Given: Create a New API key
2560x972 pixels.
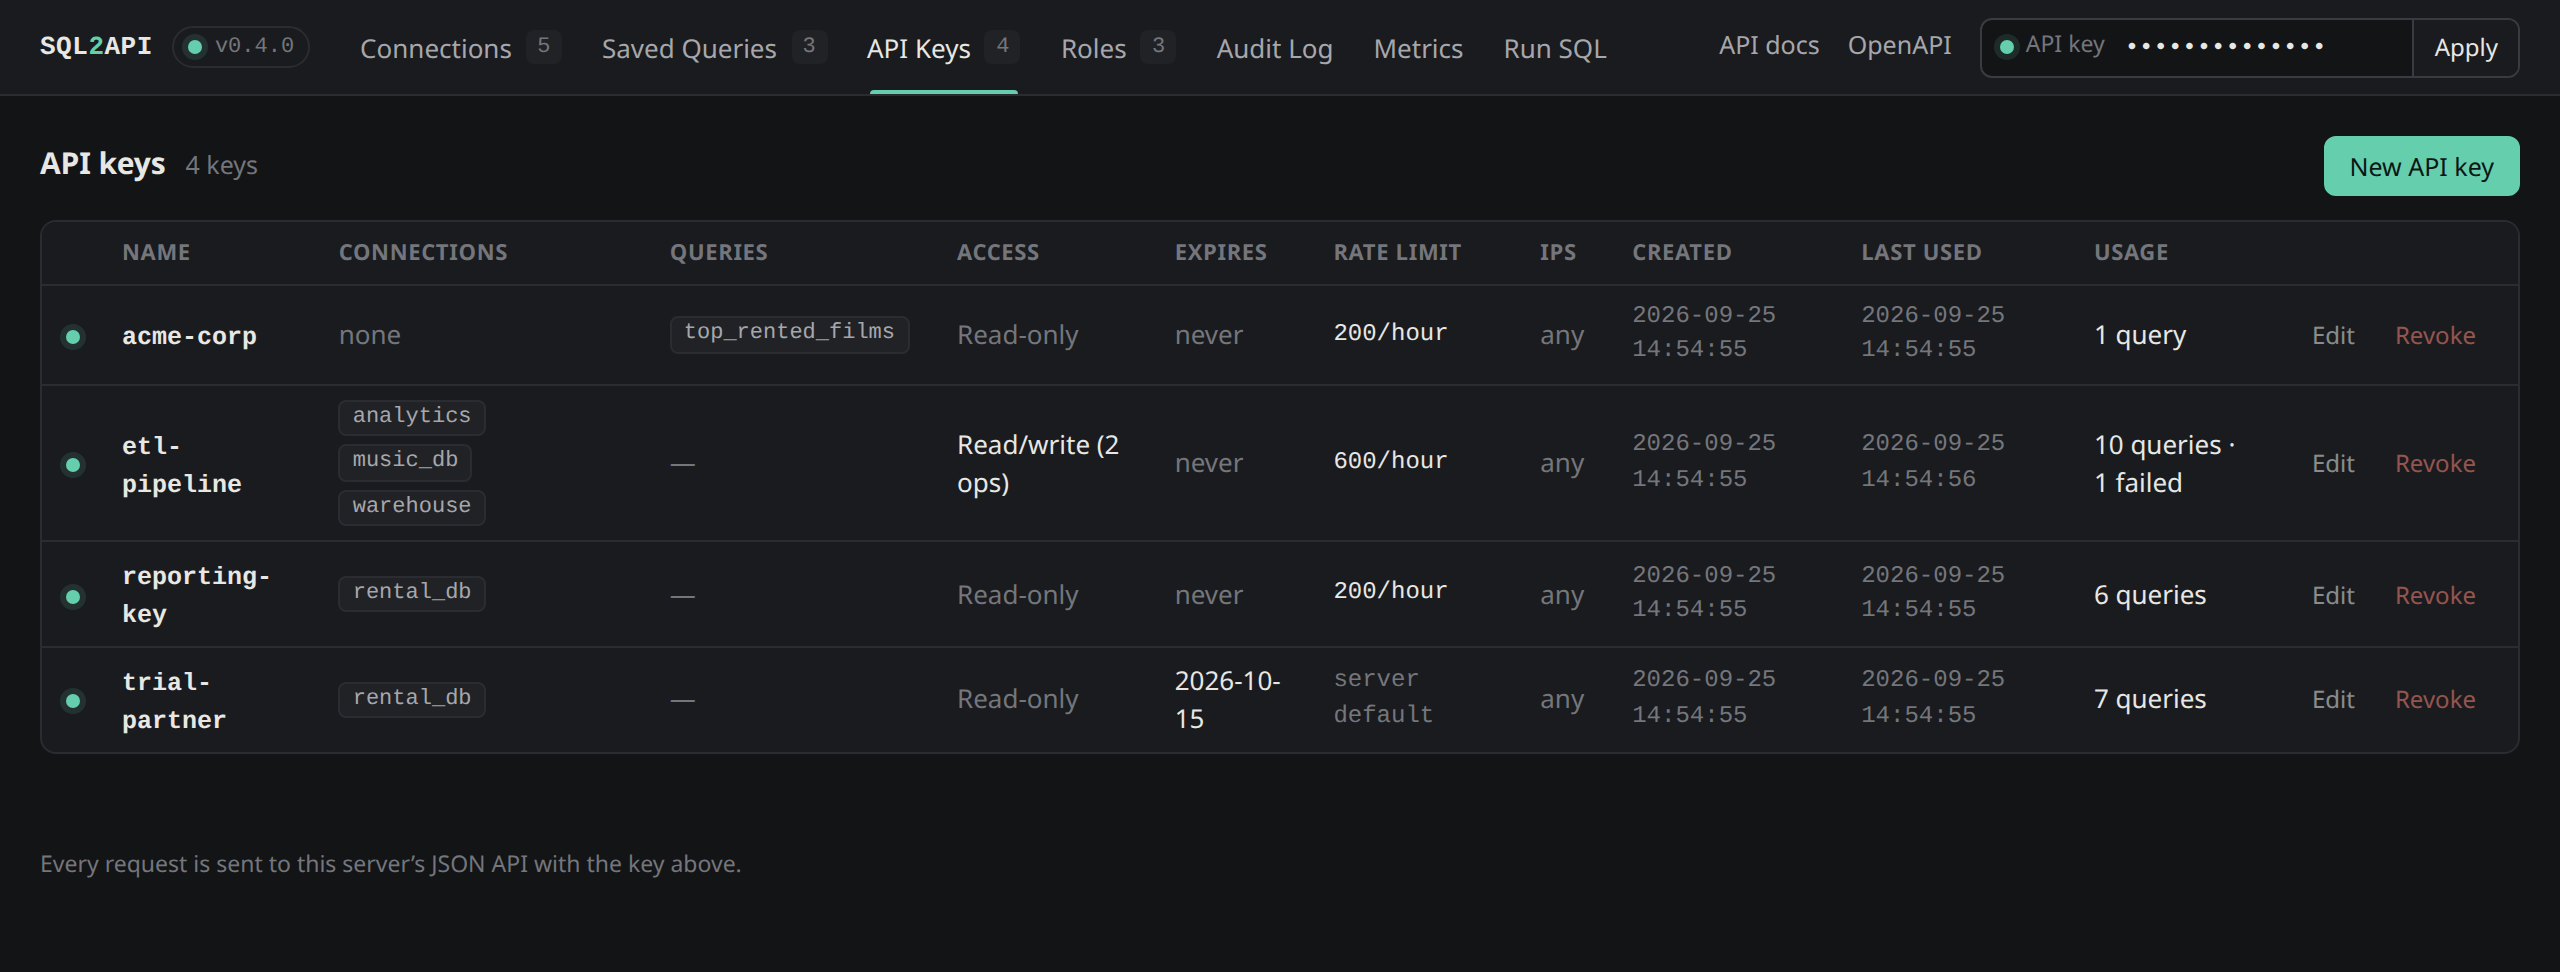Looking at the screenshot, I should (x=2421, y=166).
